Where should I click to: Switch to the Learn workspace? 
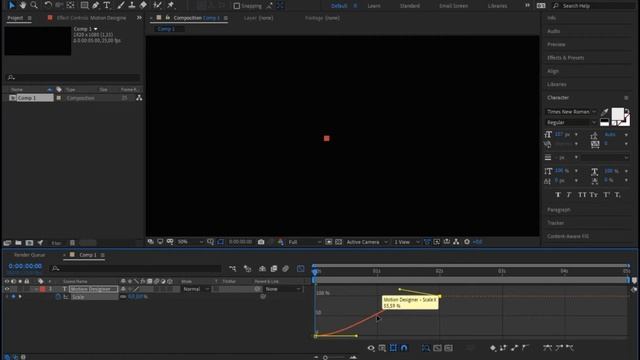point(374,6)
